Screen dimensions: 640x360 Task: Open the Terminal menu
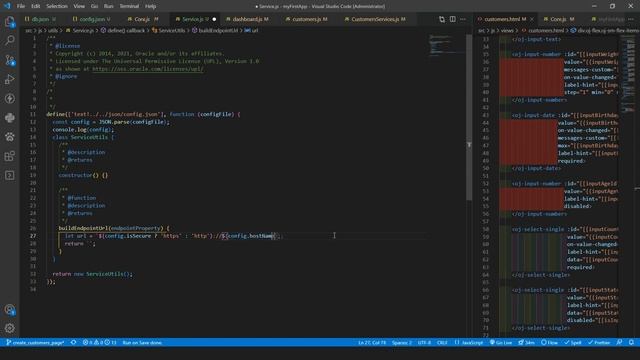(x=129, y=6)
